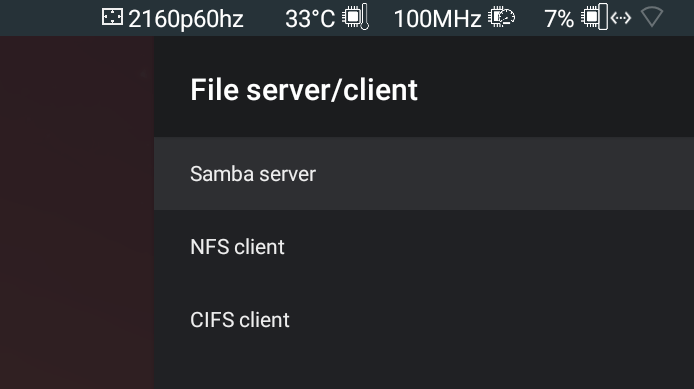The width and height of the screenshot is (694, 389).
Task: Click blank status bar left of resolution icon
Action: [49, 18]
